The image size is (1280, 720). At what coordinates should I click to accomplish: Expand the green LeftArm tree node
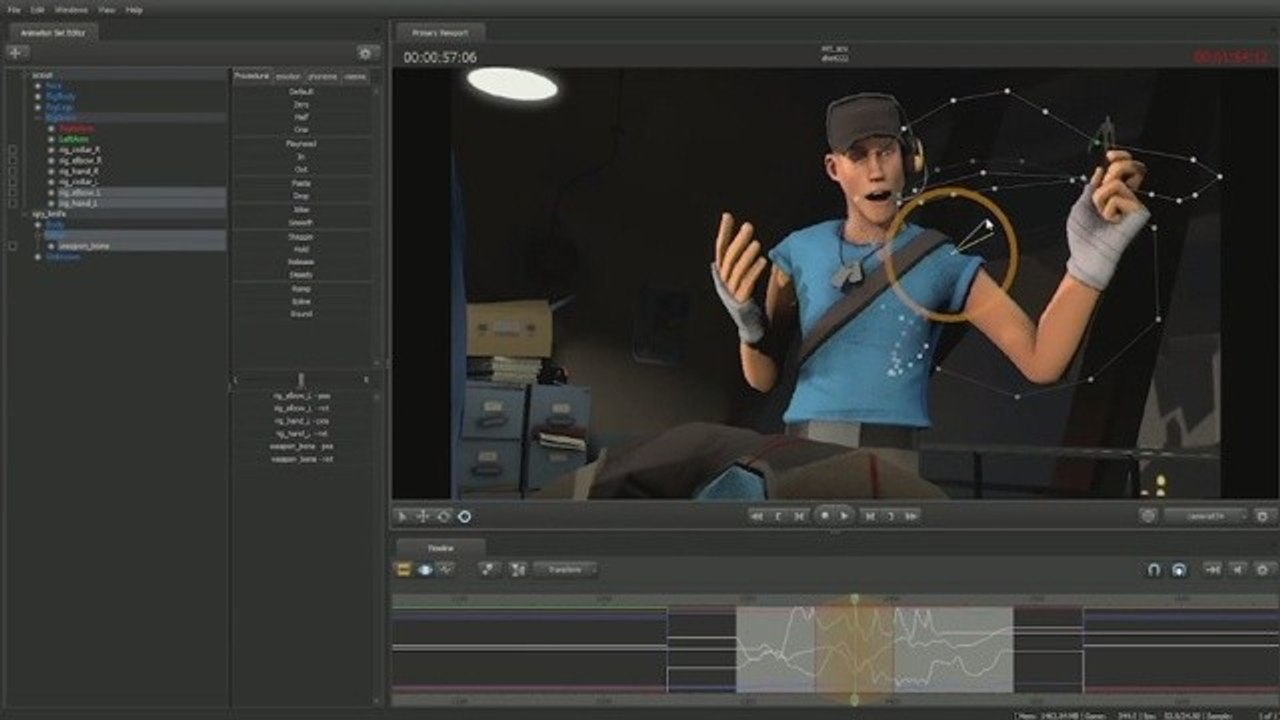pos(52,139)
